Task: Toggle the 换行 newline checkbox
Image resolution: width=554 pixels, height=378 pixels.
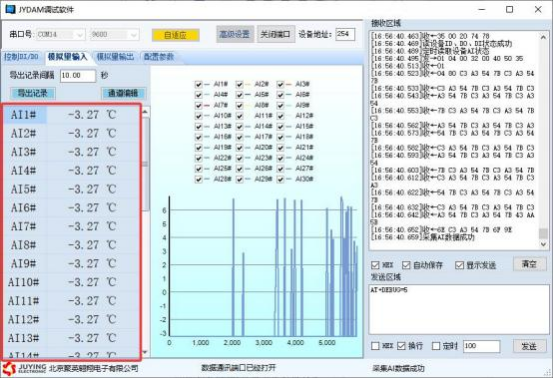Action: click(401, 346)
